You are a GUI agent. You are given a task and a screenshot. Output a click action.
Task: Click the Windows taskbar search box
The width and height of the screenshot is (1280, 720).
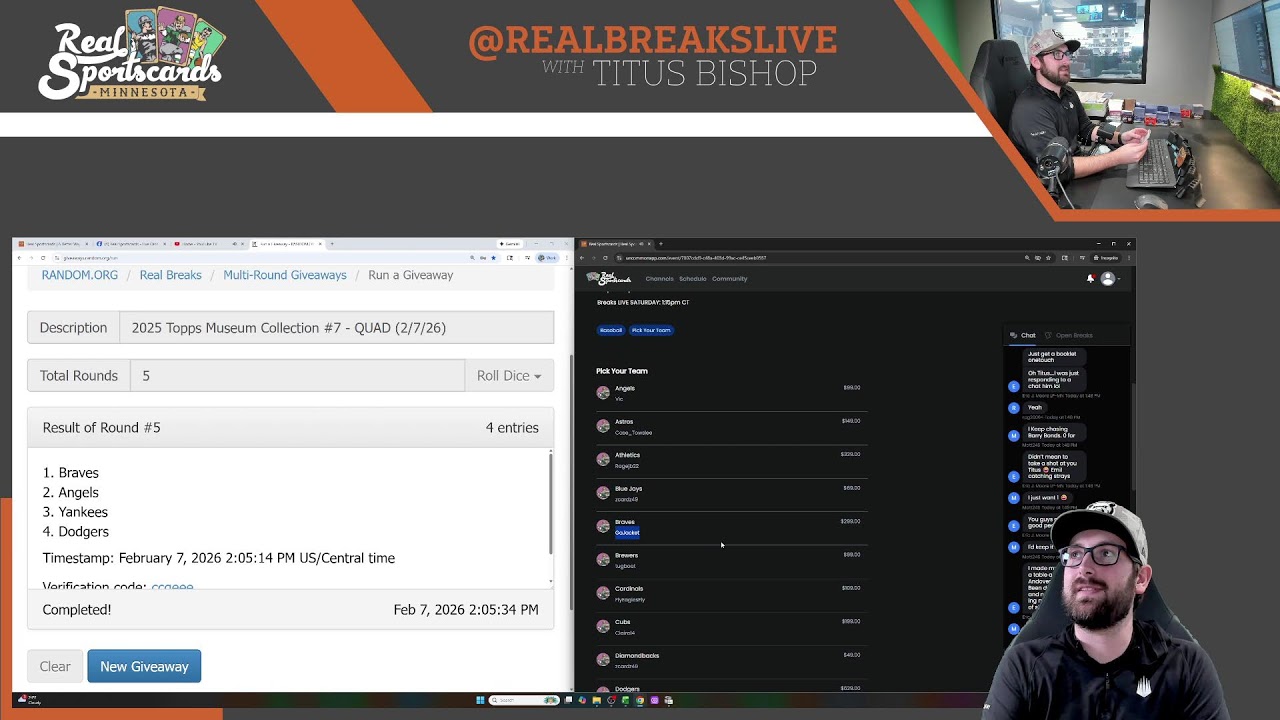tap(524, 700)
